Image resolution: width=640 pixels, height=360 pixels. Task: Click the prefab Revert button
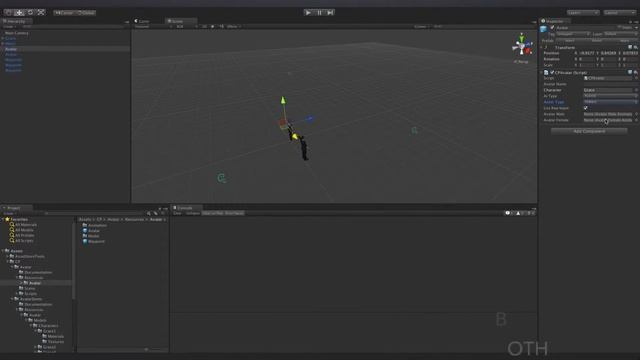(x=597, y=41)
